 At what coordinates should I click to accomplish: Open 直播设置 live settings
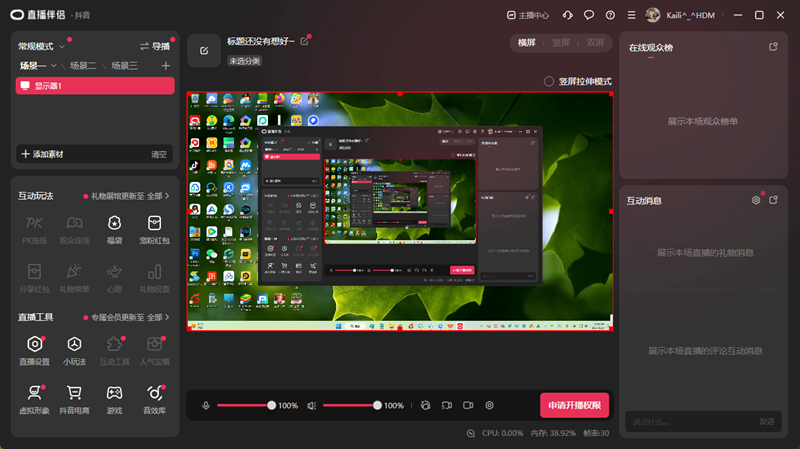click(x=34, y=351)
